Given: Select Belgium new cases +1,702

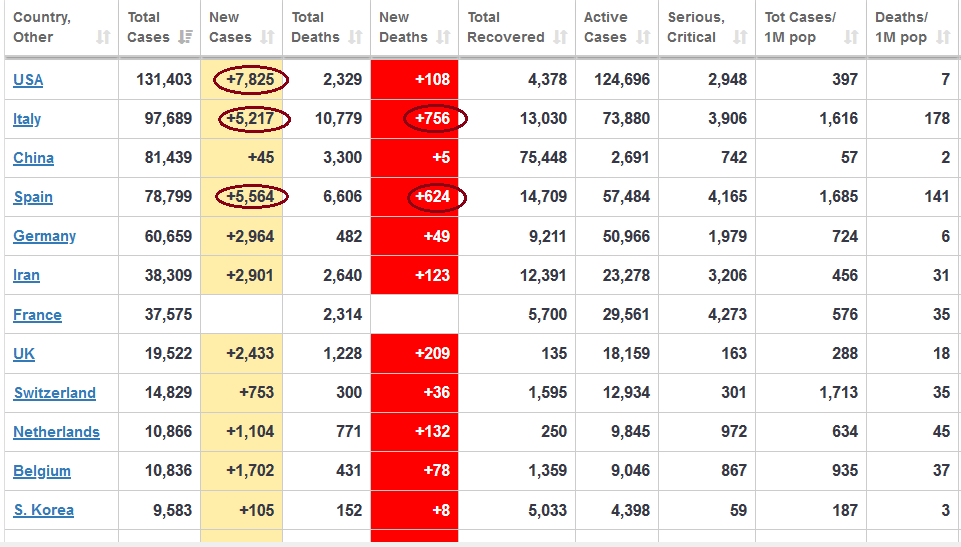Looking at the screenshot, I should click(x=250, y=472).
